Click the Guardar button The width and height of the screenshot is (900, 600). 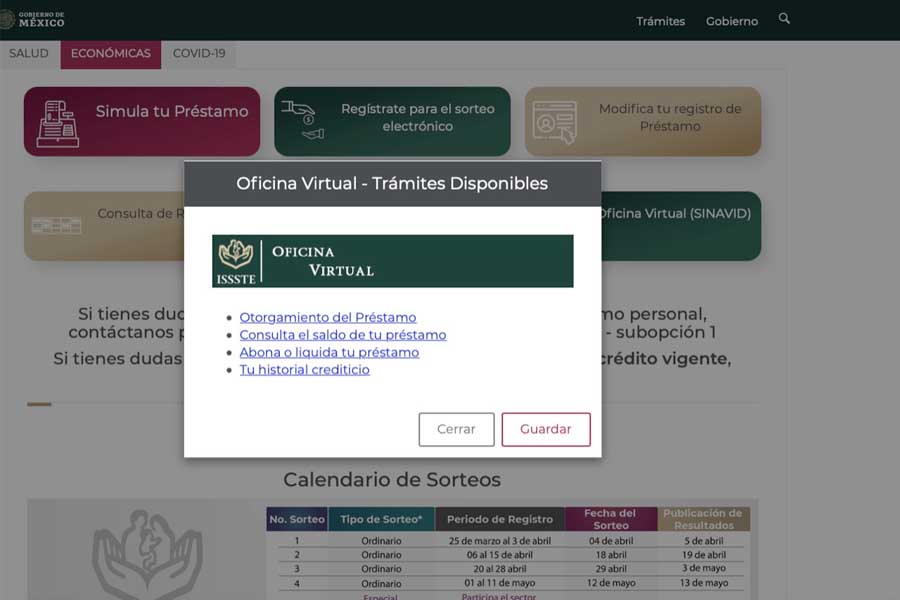point(546,429)
